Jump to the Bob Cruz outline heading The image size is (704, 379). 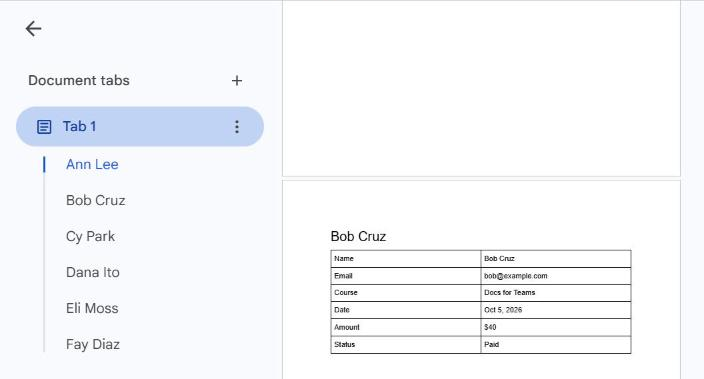point(96,200)
